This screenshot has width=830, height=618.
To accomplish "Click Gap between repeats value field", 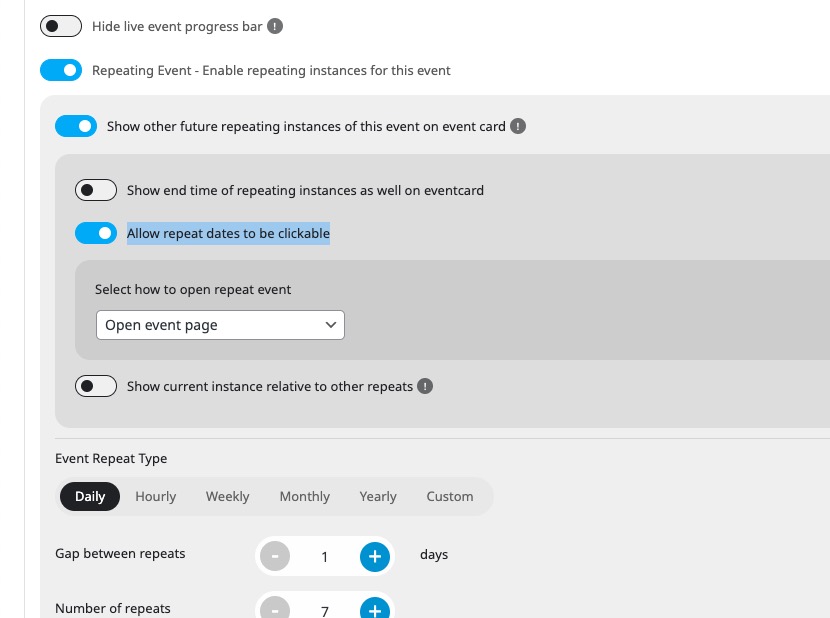I will coord(324,557).
